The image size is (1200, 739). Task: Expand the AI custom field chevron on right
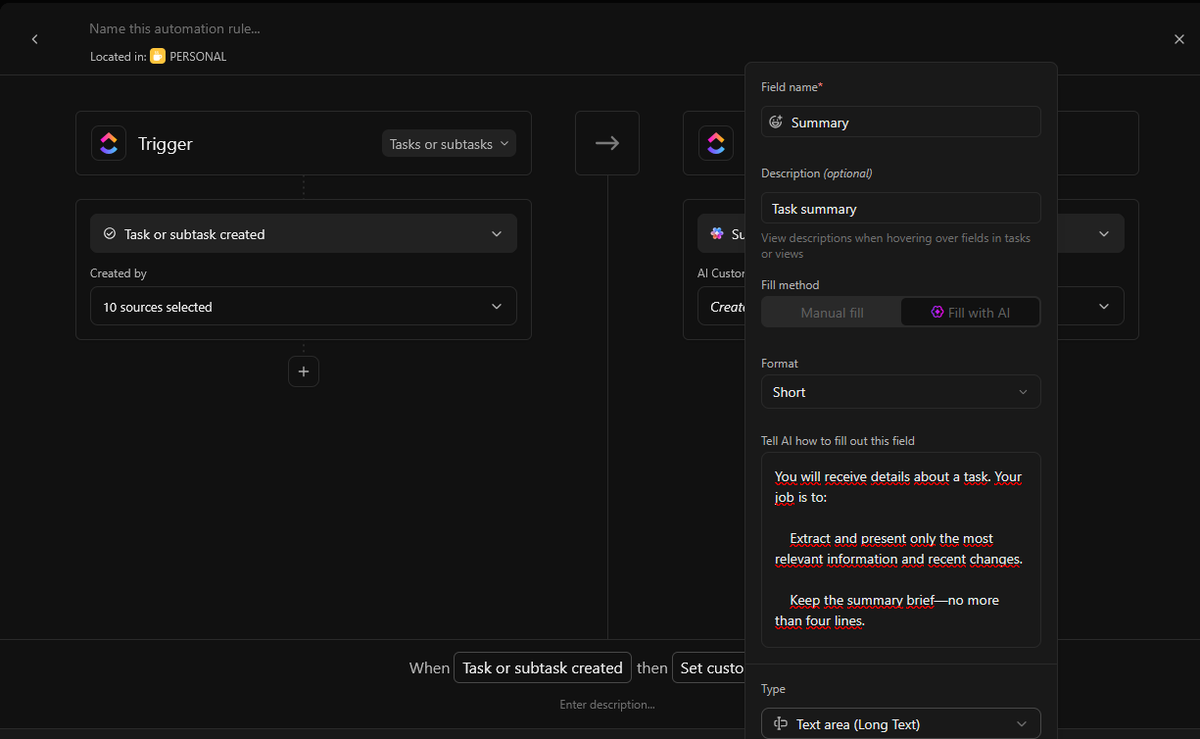click(1104, 306)
